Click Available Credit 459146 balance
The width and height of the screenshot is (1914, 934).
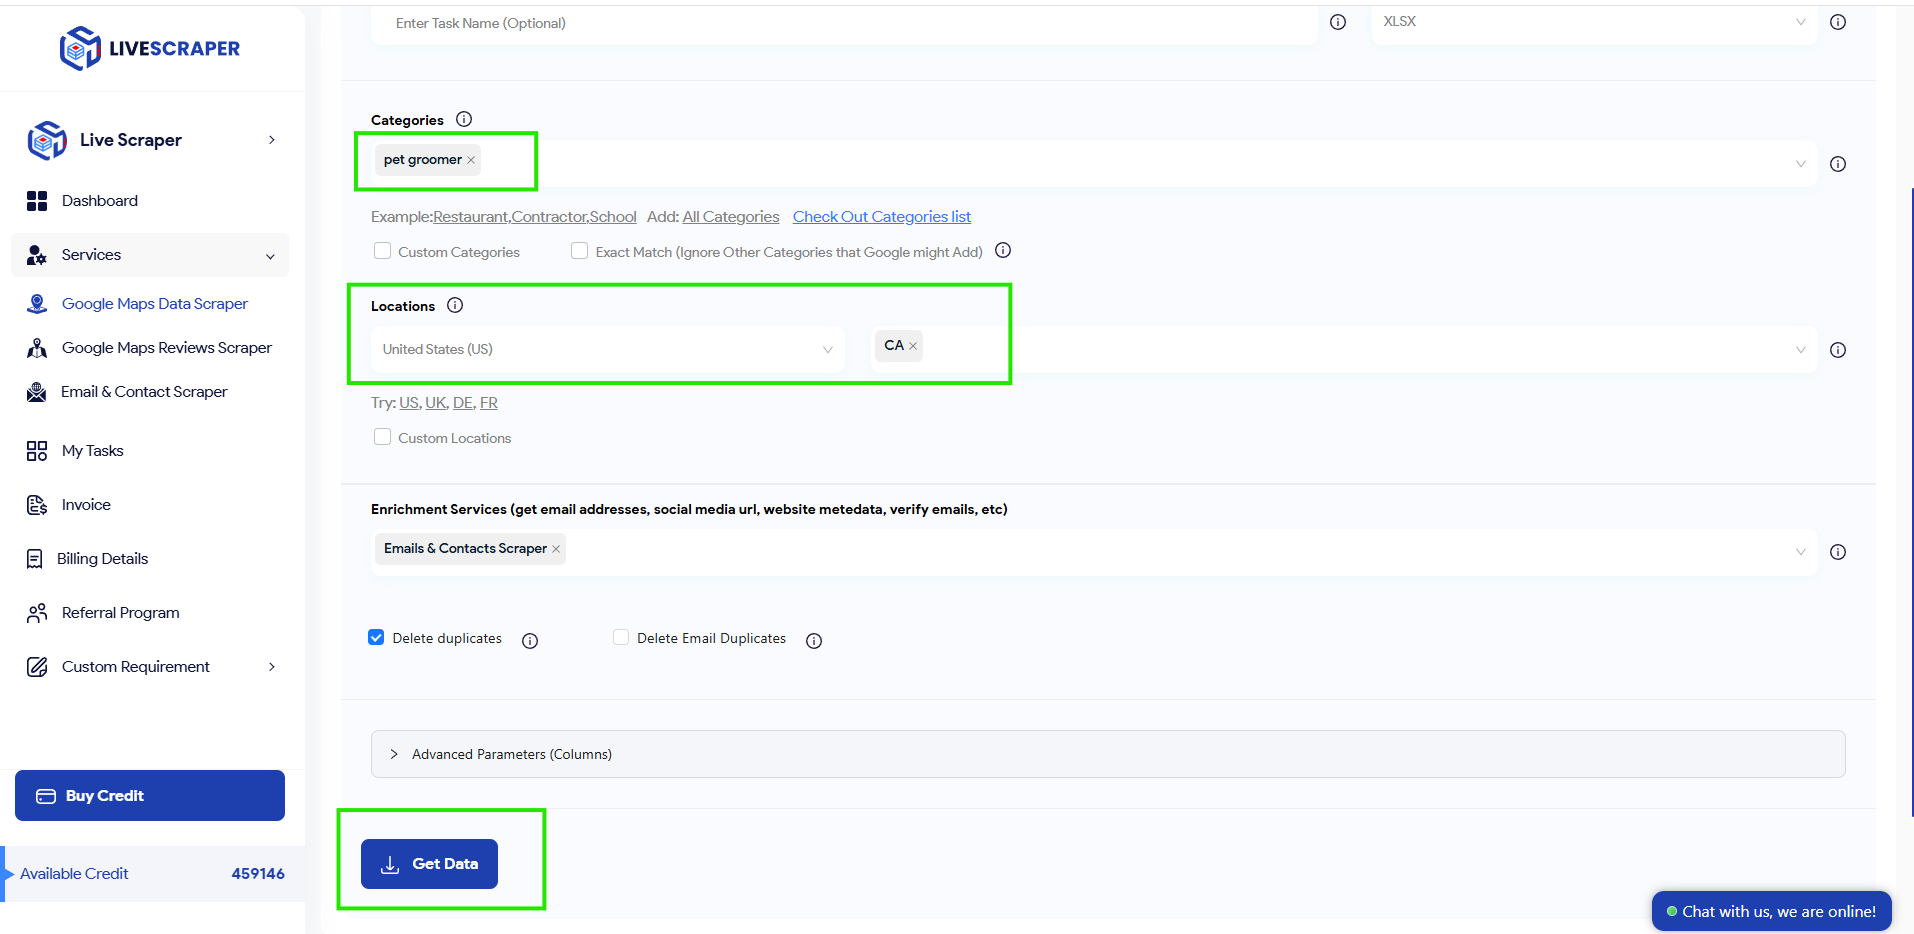click(152, 874)
